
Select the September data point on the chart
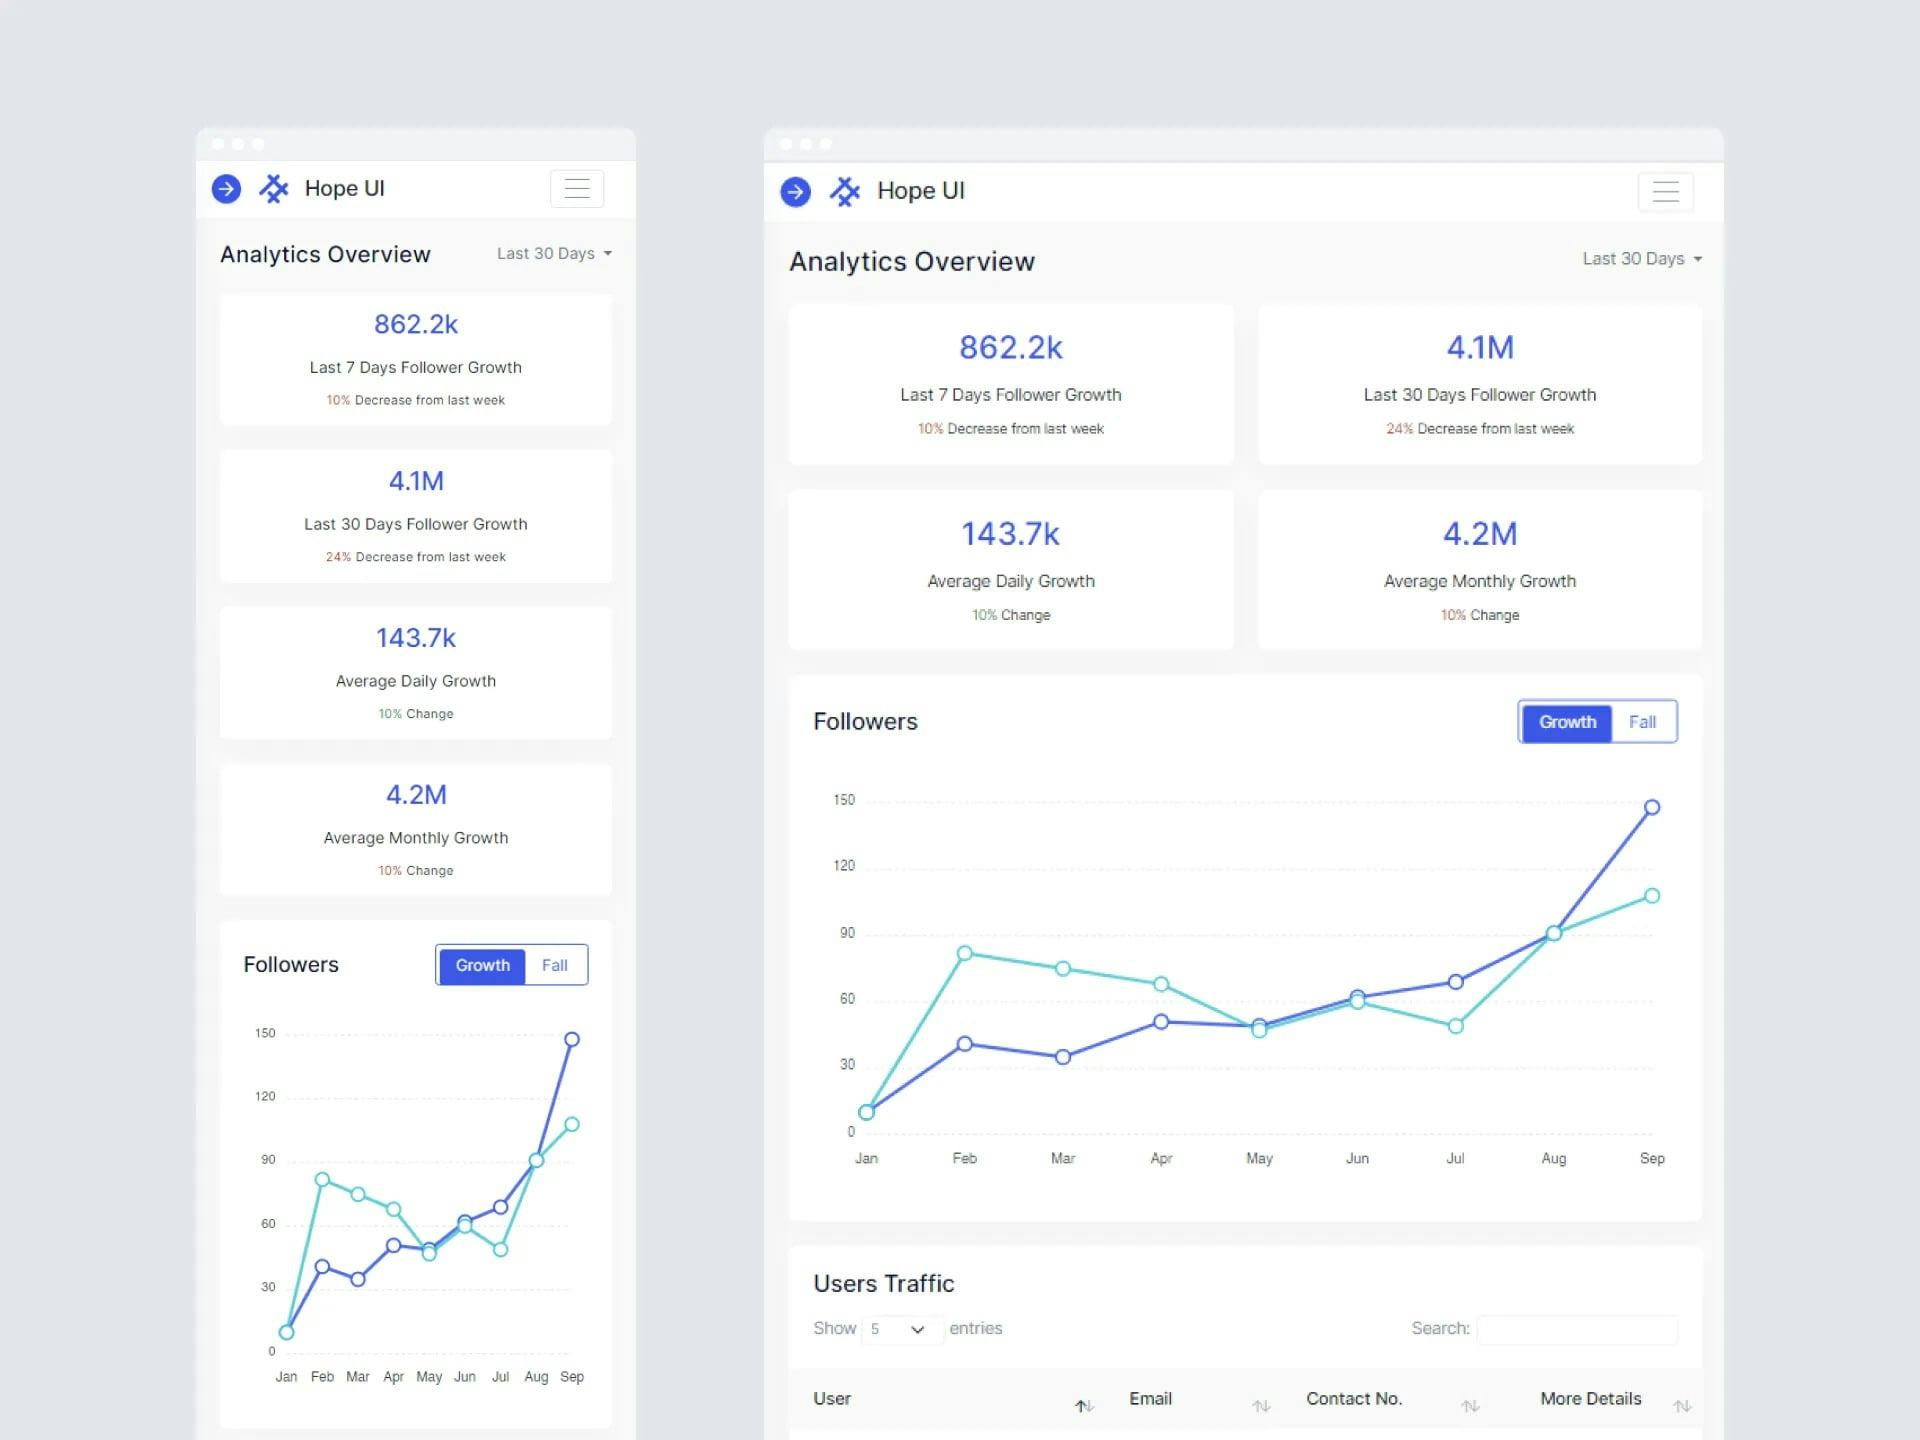[x=1651, y=806]
